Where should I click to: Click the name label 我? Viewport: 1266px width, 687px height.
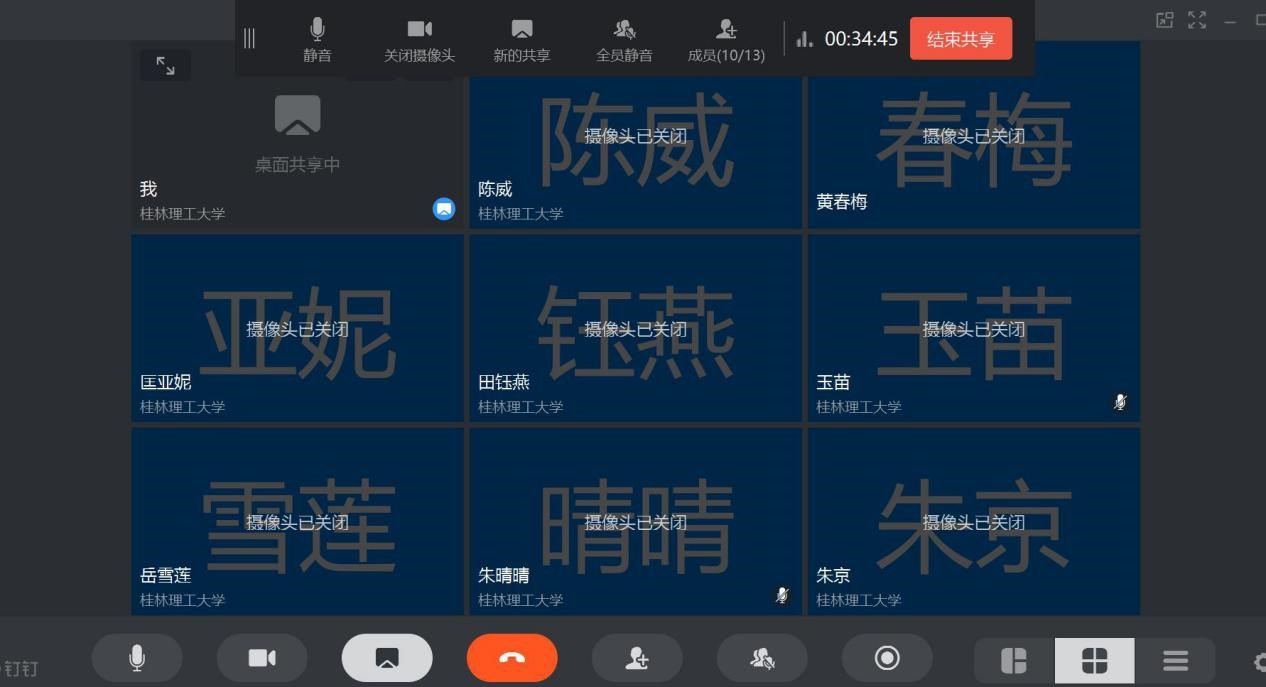pos(148,189)
